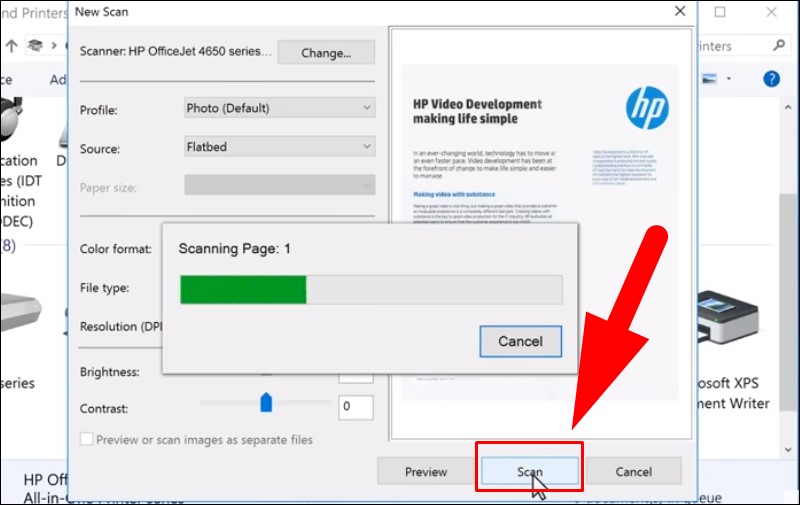This screenshot has width=800, height=505.
Task: Open the Source dropdown showing Flatbed
Action: pos(280,146)
